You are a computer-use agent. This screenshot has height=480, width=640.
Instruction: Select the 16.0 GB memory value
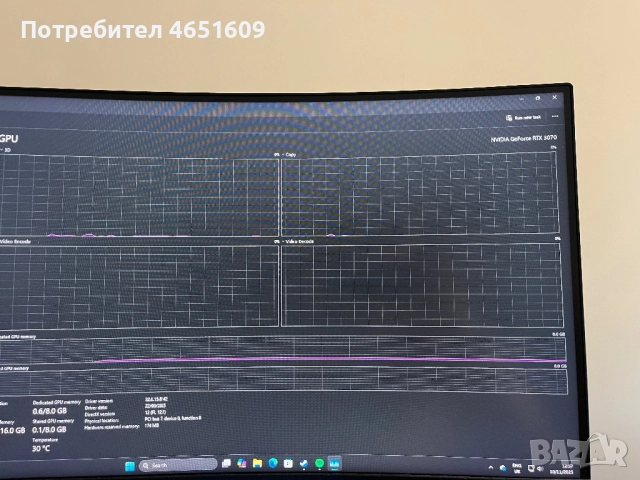click(13, 430)
